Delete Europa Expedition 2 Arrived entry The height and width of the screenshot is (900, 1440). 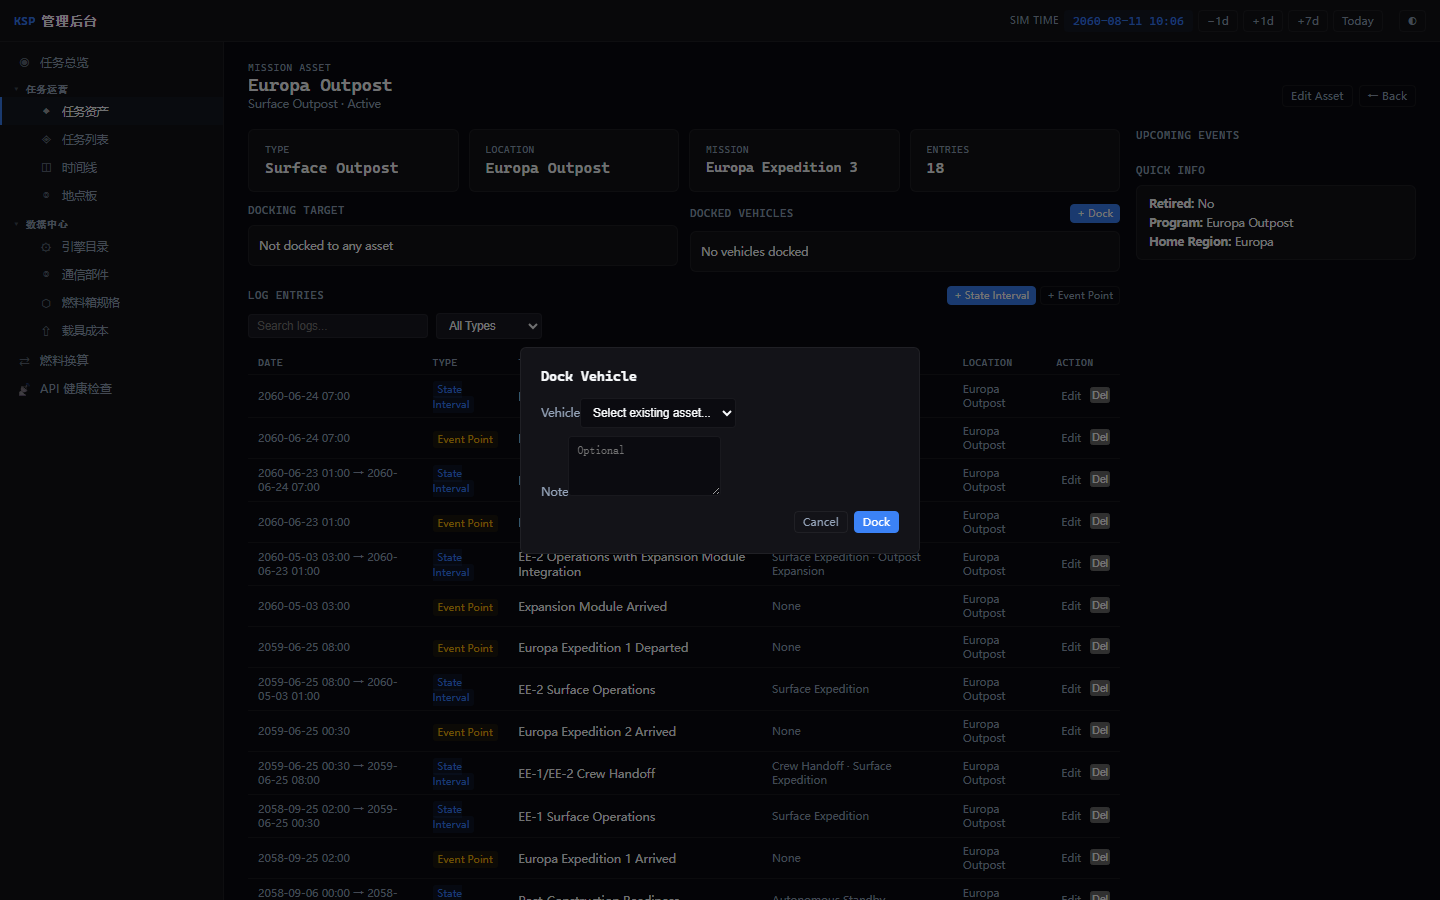pos(1100,730)
